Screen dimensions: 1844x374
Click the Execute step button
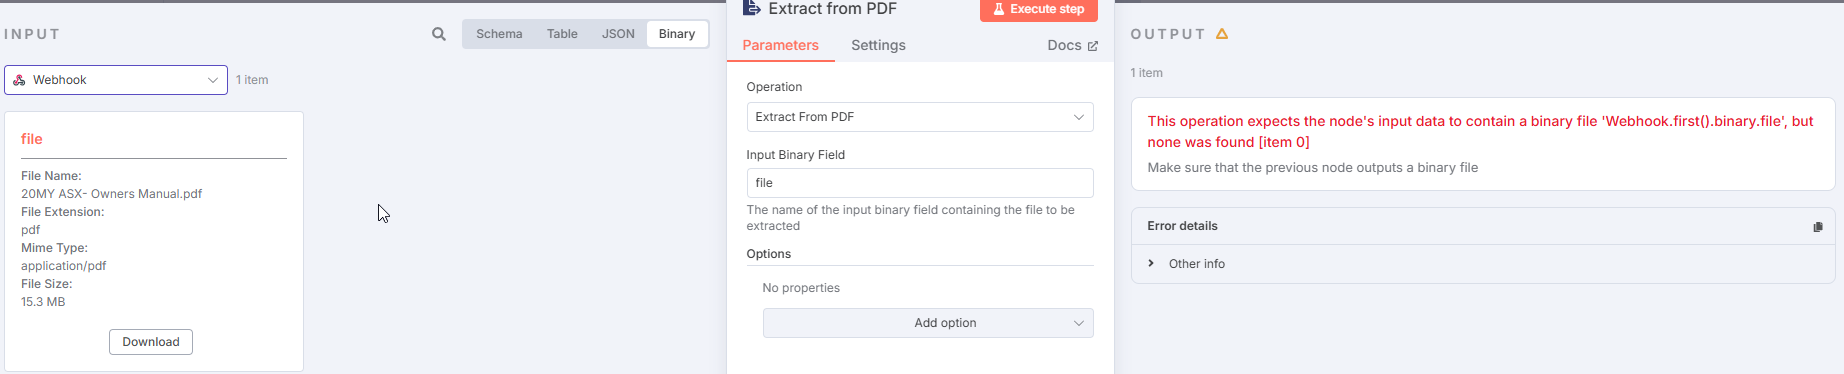point(1039,10)
